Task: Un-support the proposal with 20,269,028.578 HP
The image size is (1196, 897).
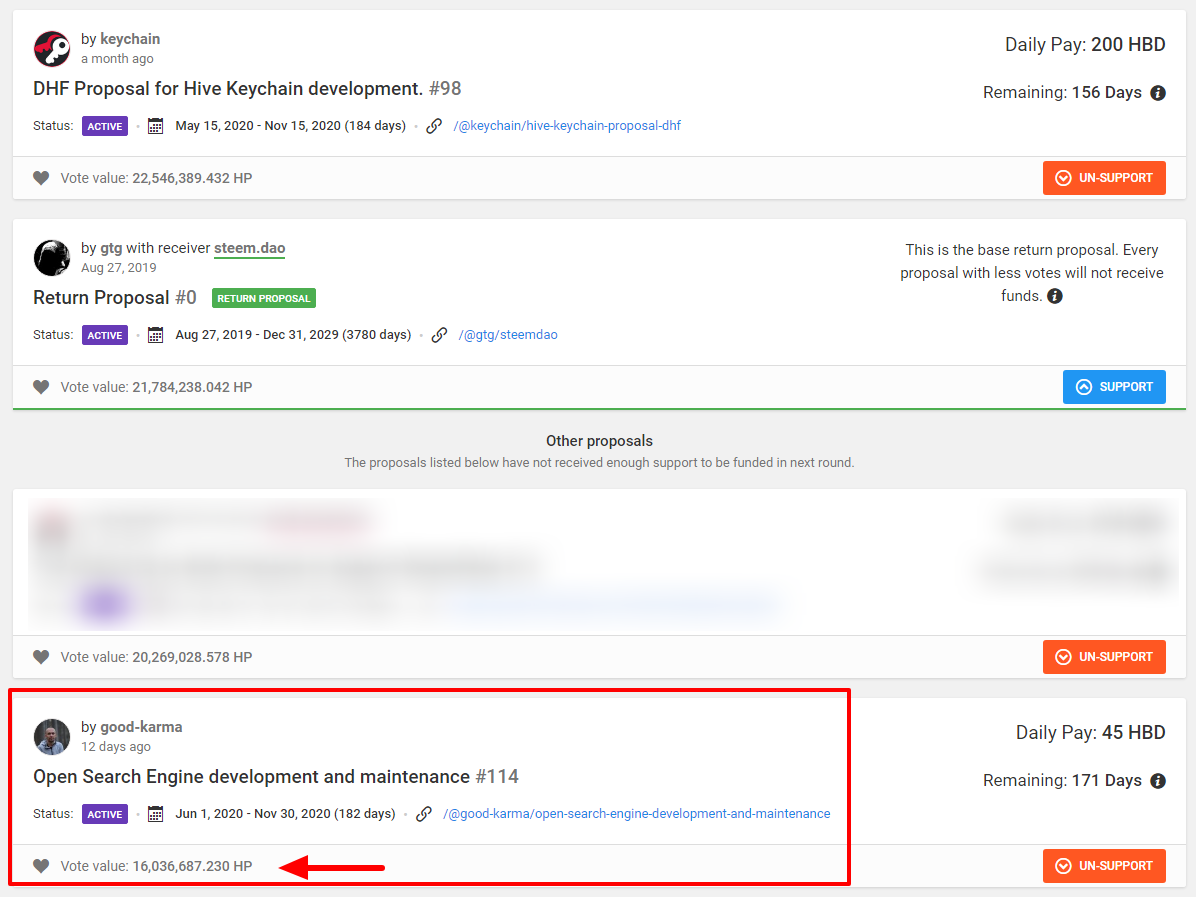Action: pos(1104,657)
